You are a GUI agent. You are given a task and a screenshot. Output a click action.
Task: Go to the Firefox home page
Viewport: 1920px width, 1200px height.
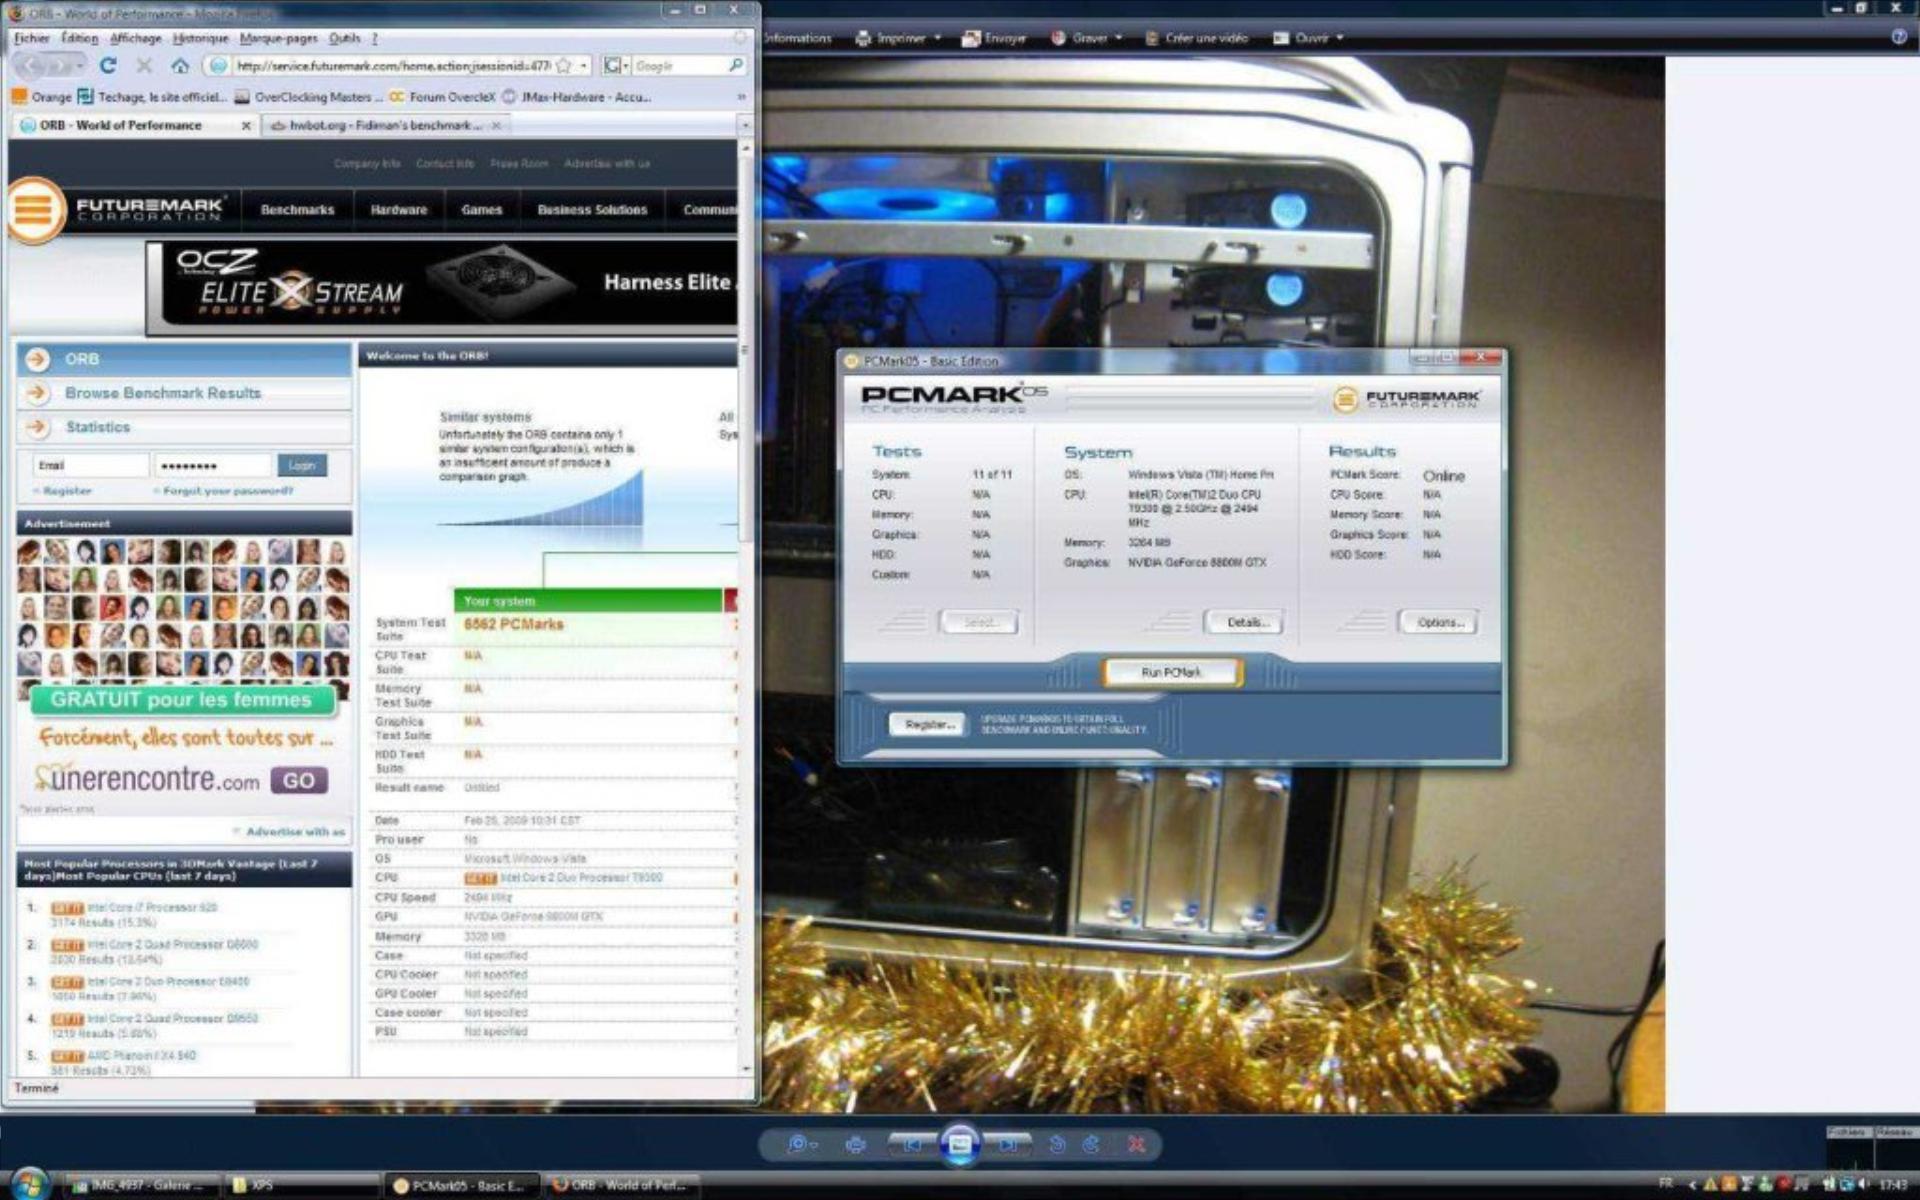(180, 66)
